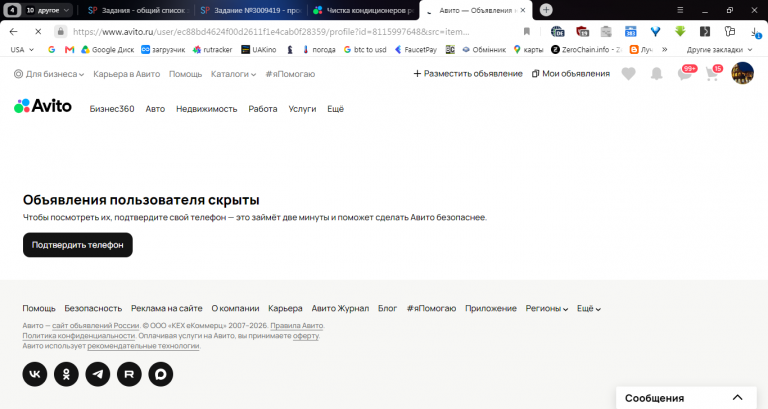
Task: Click Подтвердить телефон button
Action: [x=78, y=245]
